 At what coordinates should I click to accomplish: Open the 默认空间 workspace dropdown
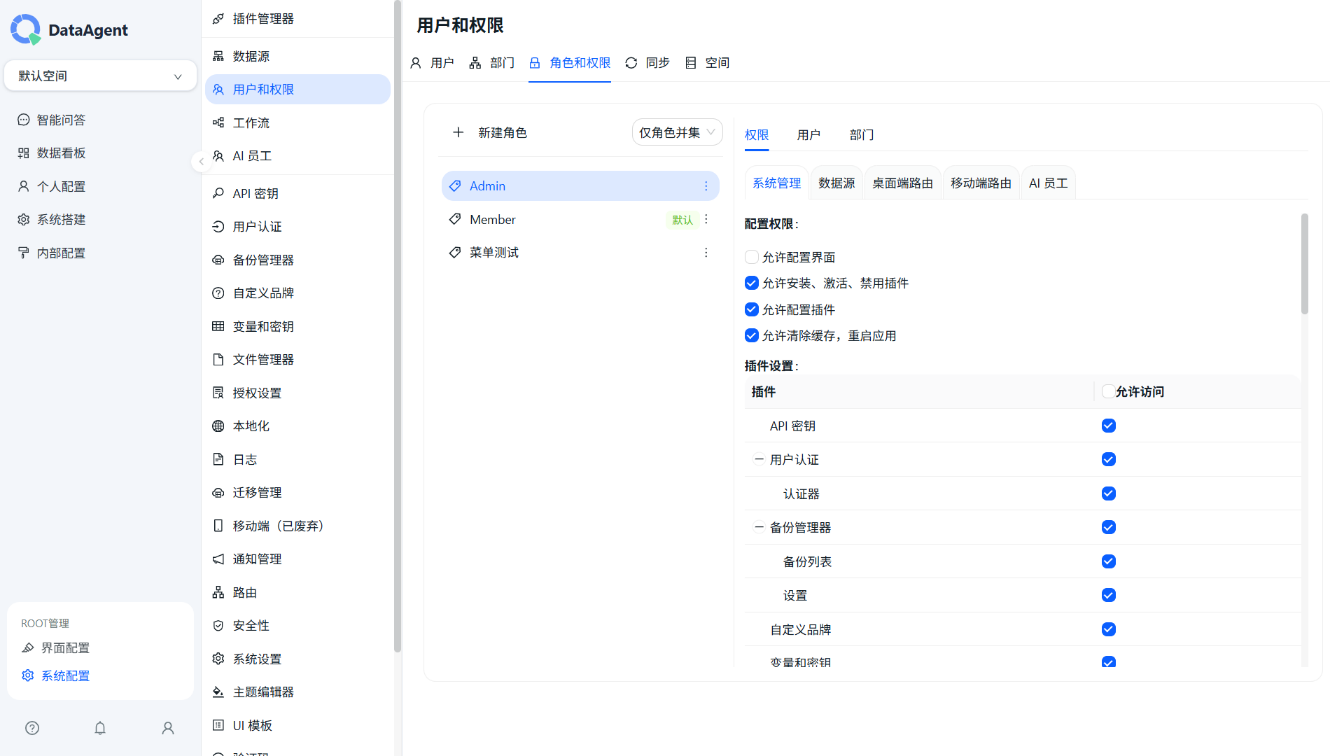(x=100, y=76)
